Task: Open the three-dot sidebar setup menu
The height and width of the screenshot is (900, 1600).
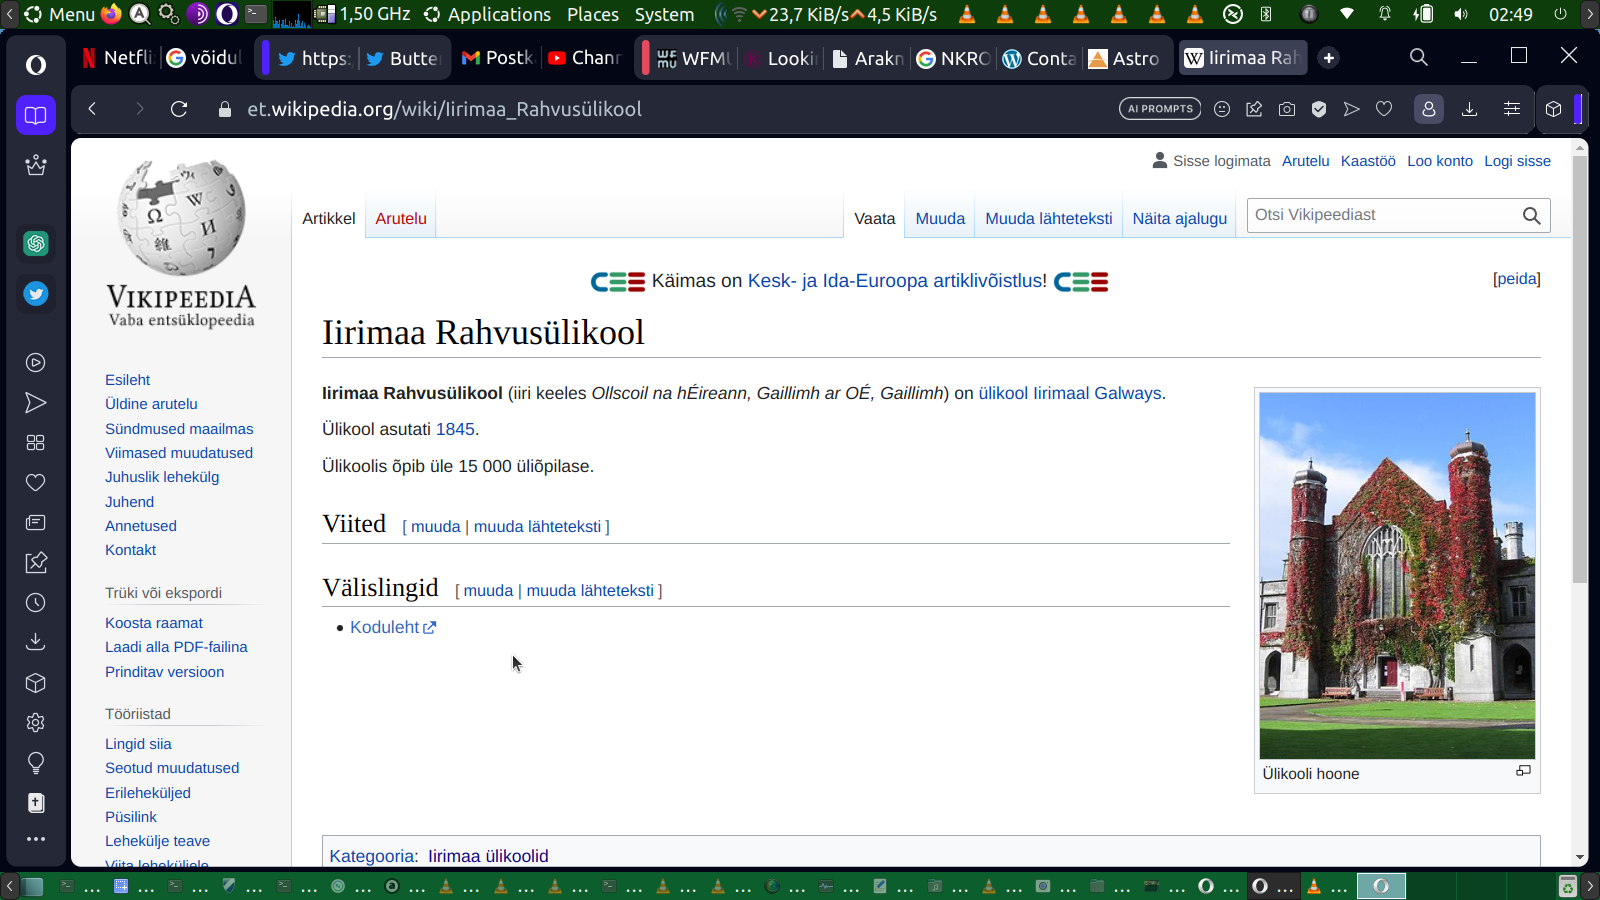Action: [x=36, y=839]
